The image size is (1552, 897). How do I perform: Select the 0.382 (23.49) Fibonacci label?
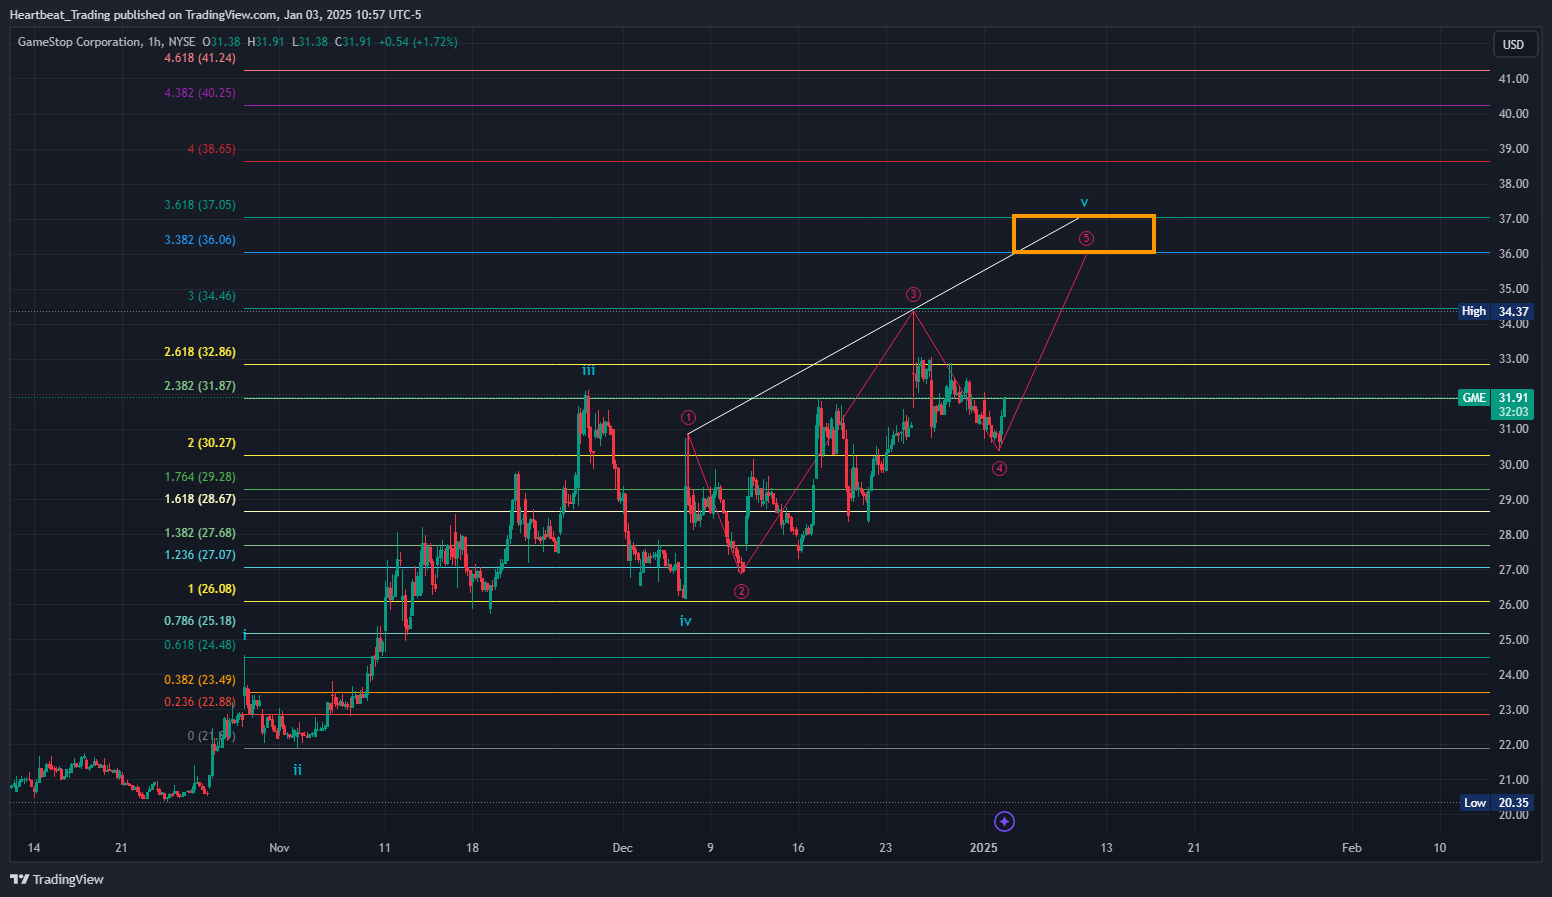tap(200, 680)
